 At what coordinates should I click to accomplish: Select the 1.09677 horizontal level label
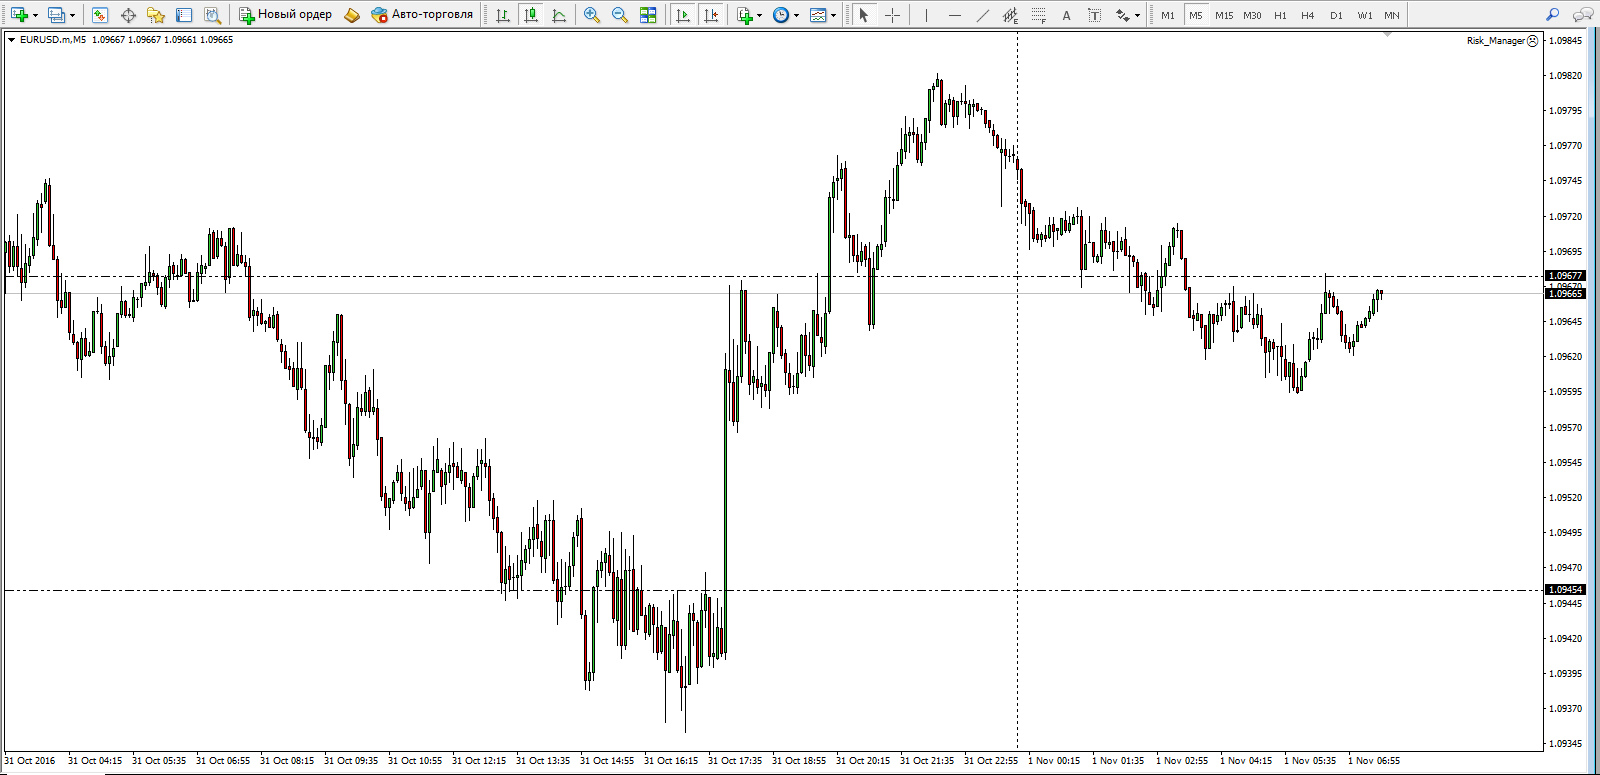(1565, 276)
